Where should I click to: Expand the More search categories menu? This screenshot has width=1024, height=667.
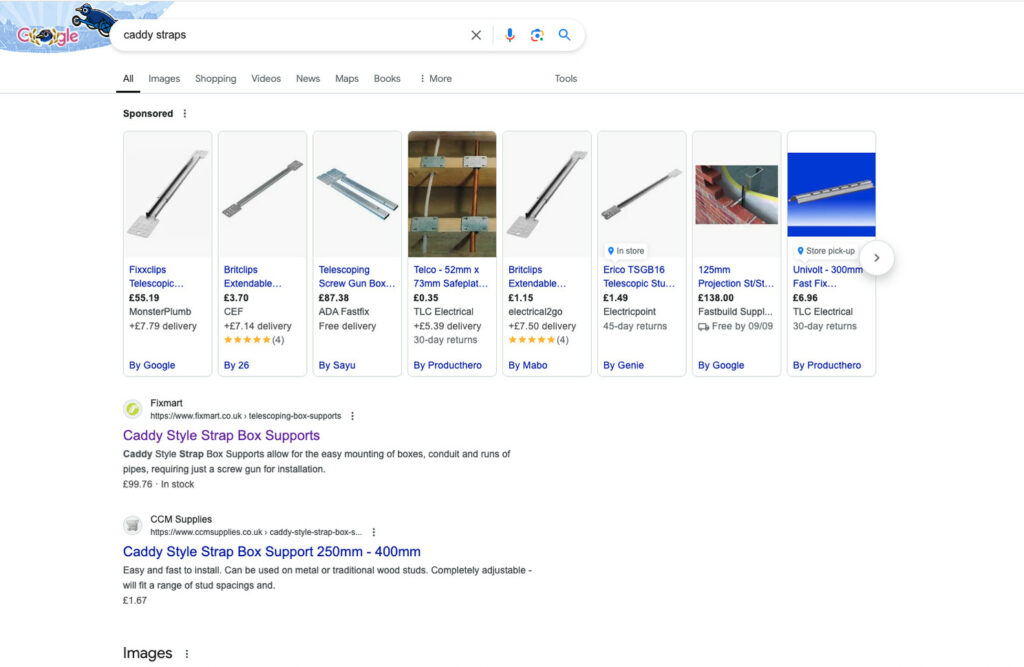click(436, 78)
